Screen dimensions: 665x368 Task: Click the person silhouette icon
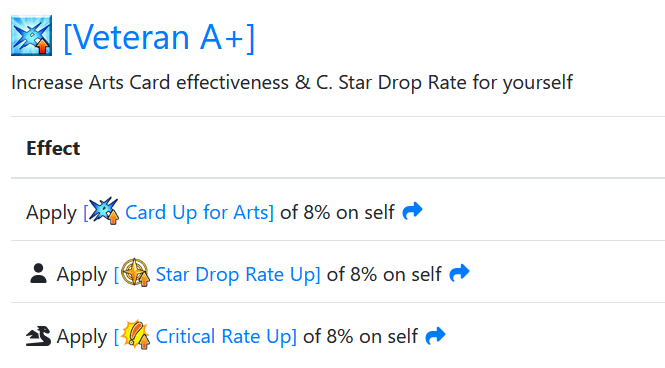38,273
